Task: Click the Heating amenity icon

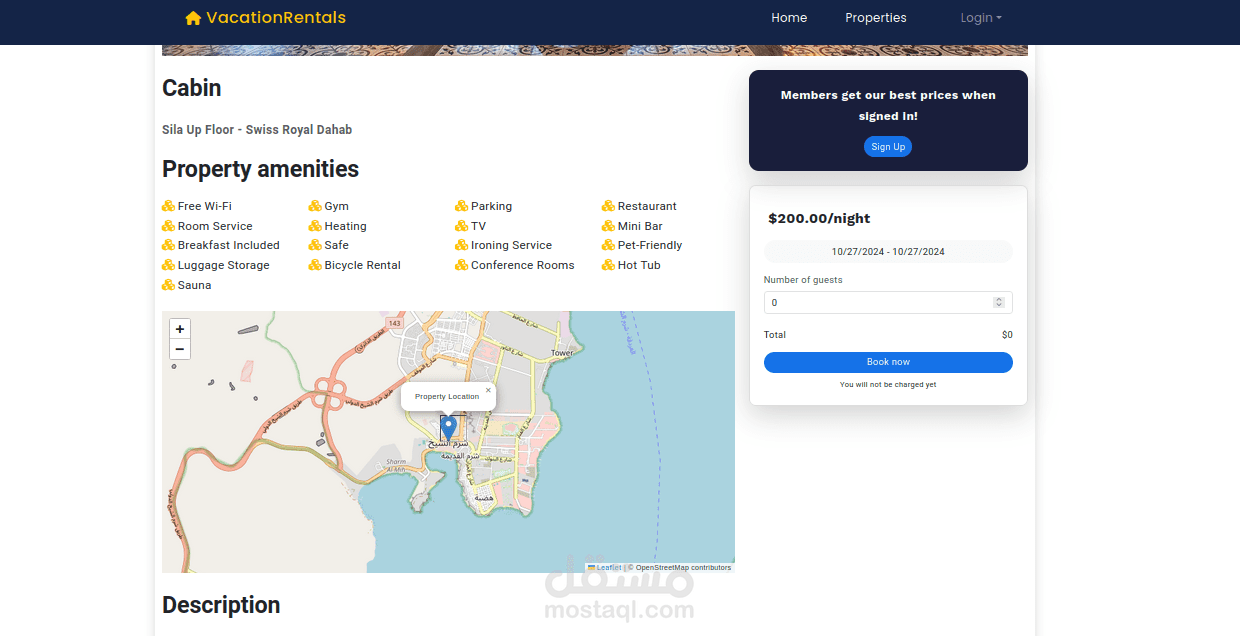Action: click(x=315, y=226)
